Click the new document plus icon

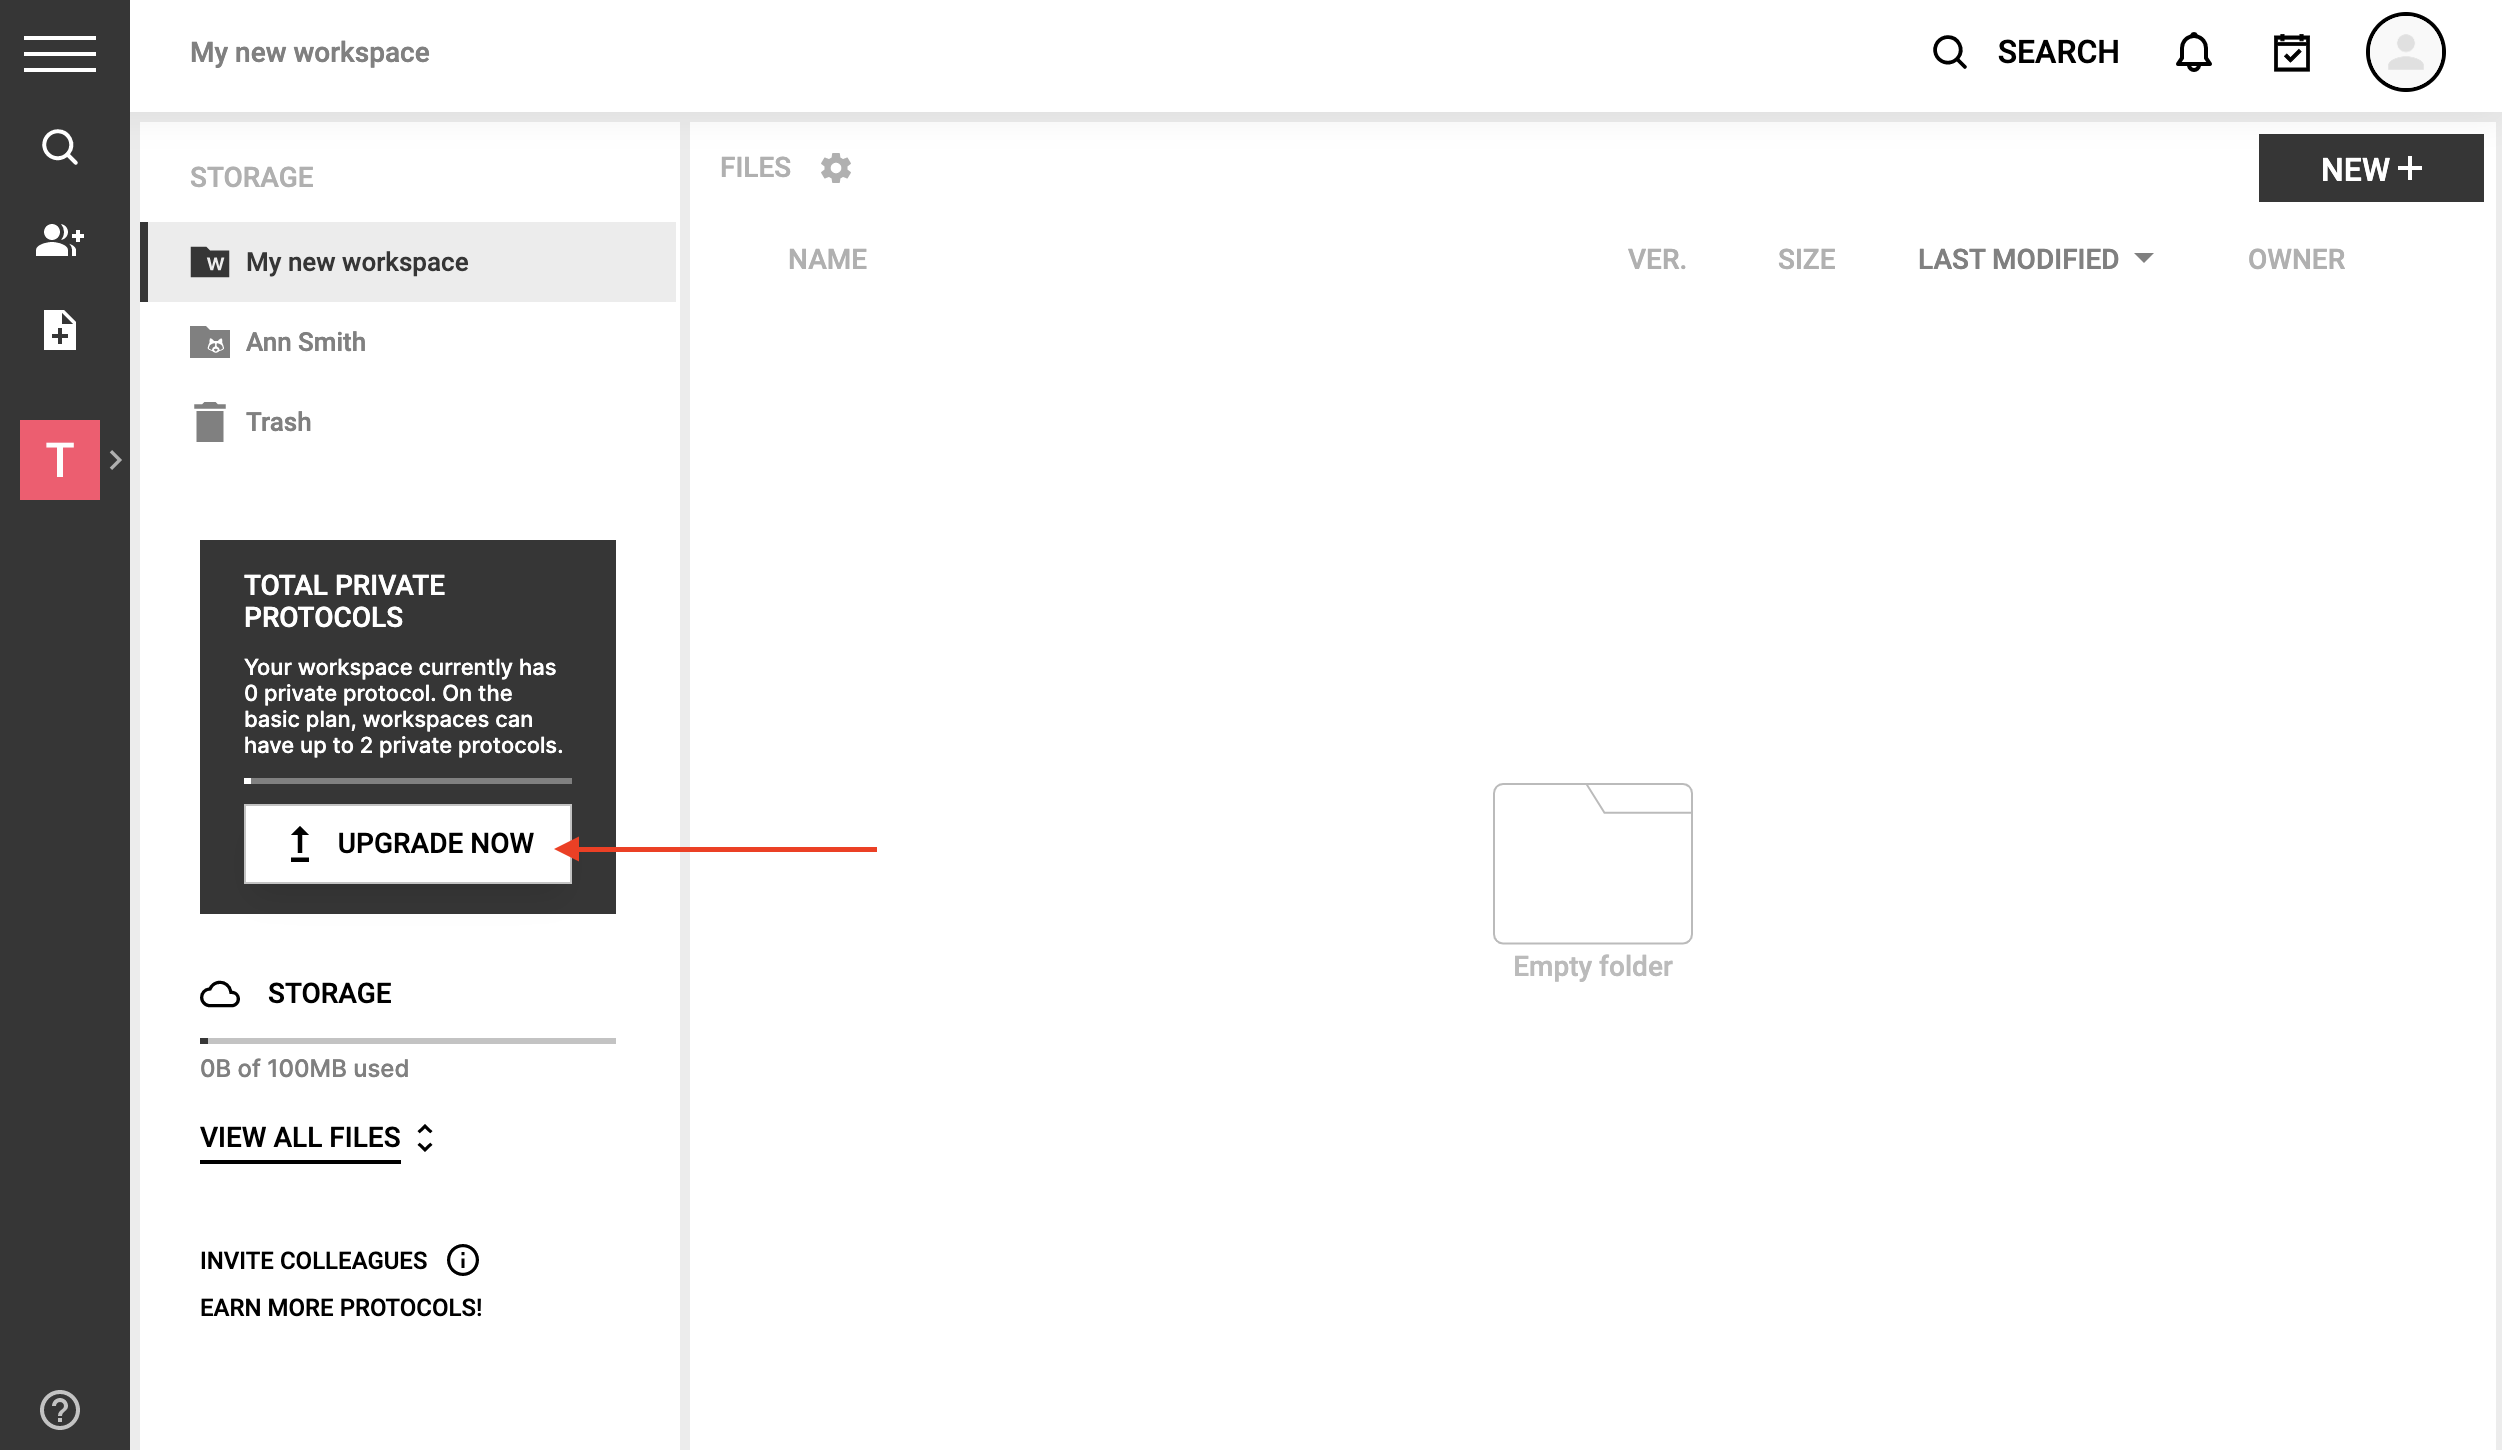coord(60,330)
